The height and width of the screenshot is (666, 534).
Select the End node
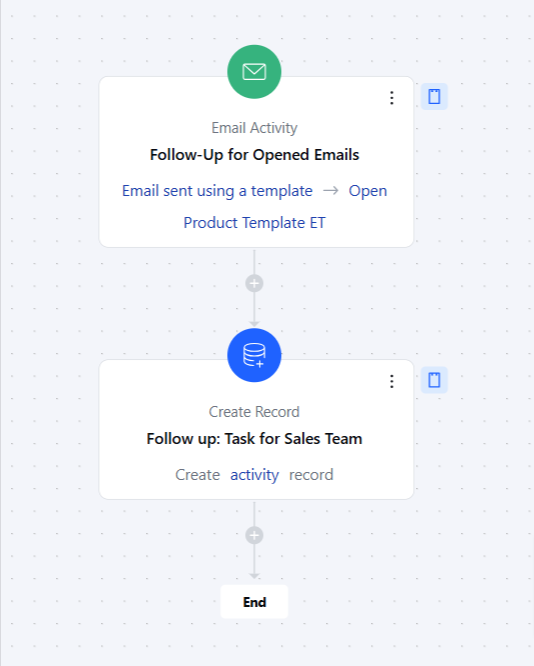[254, 602]
